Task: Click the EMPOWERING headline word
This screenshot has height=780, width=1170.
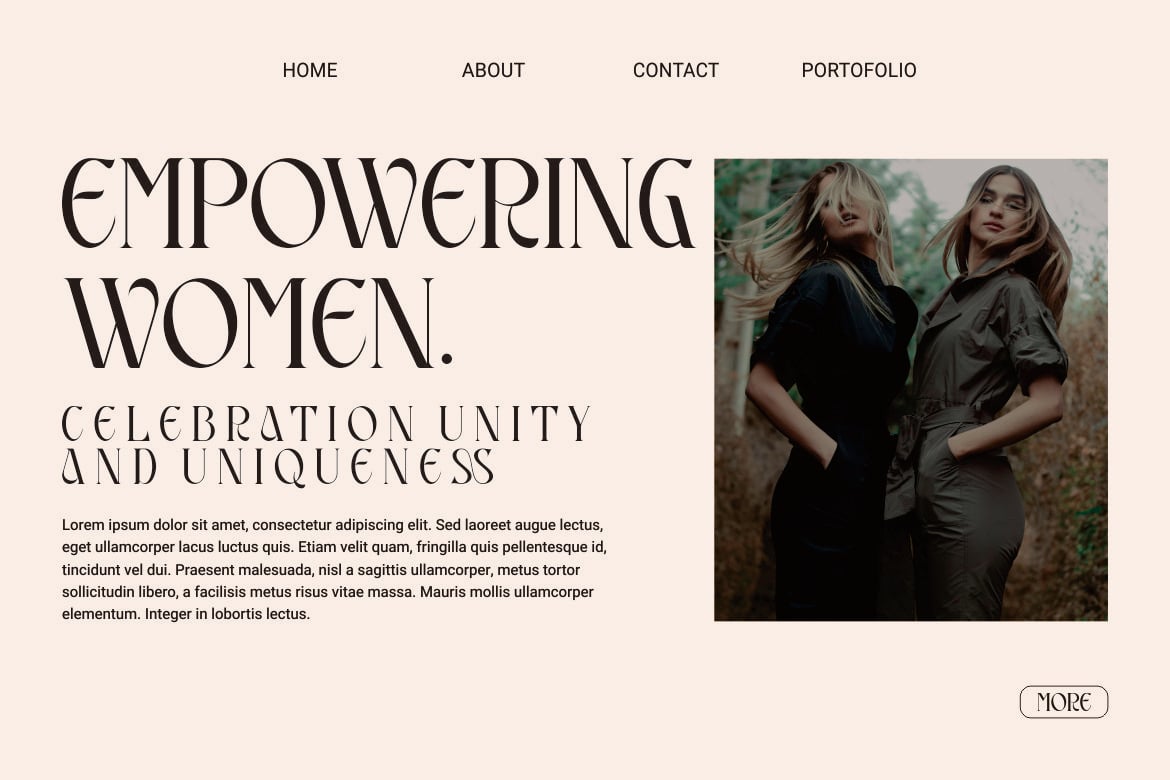Action: coord(378,203)
